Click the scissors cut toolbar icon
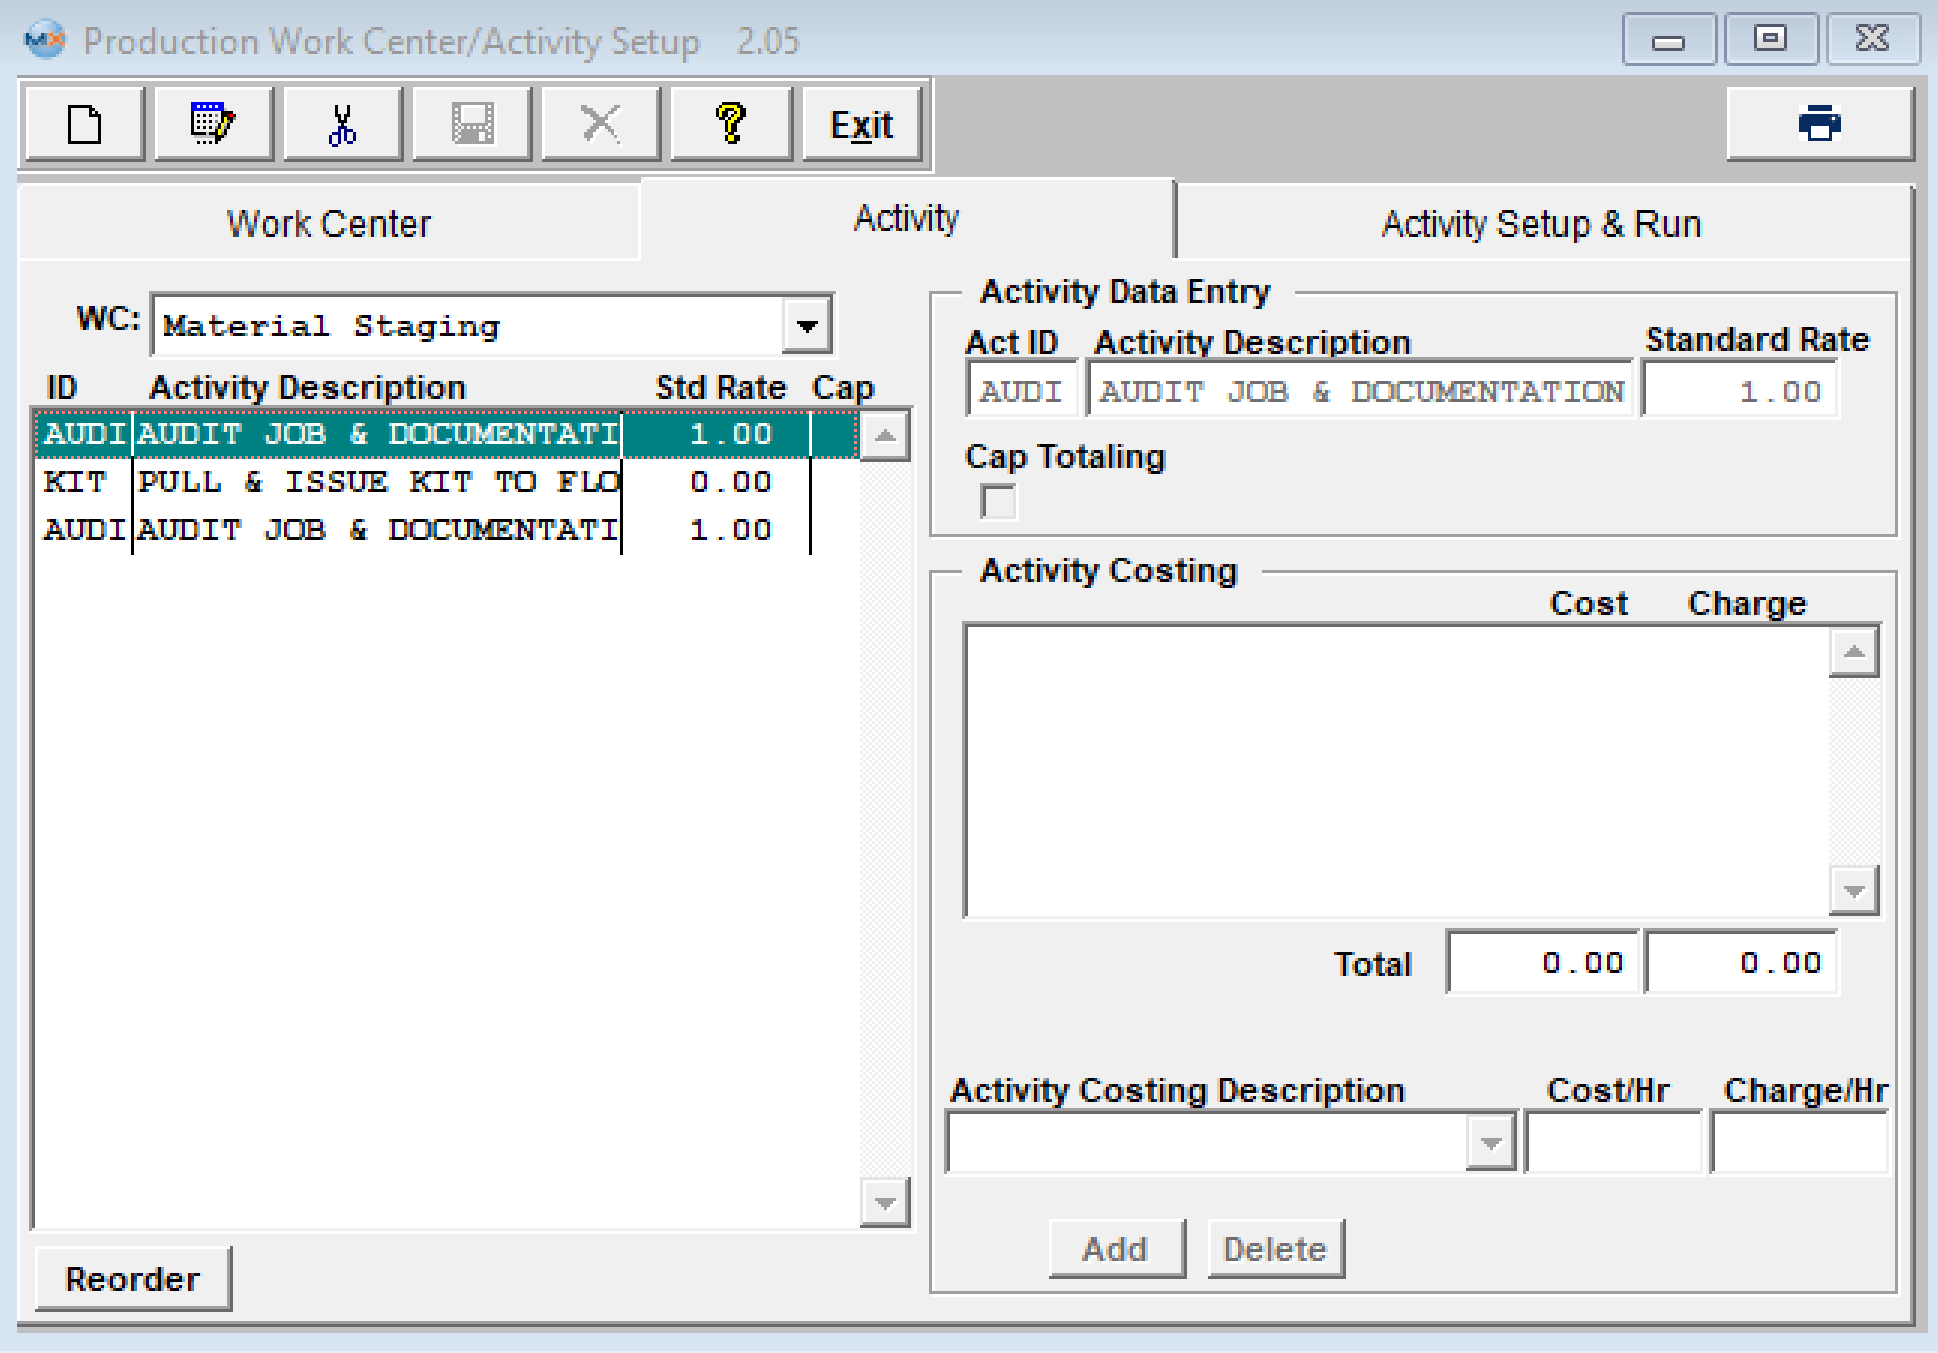 342,125
